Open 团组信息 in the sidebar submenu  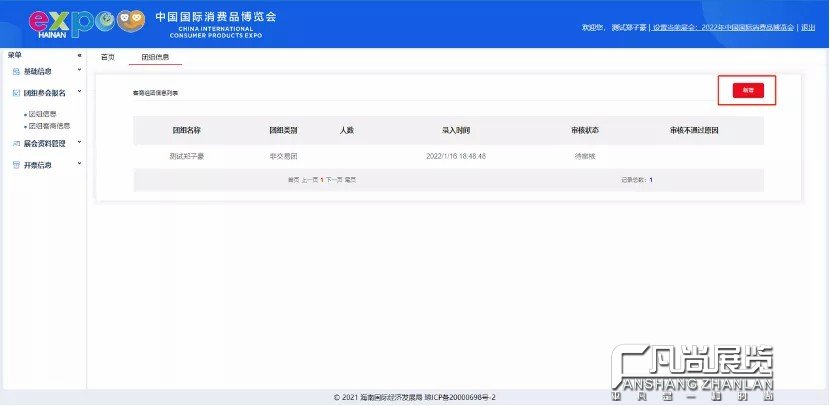pos(41,114)
